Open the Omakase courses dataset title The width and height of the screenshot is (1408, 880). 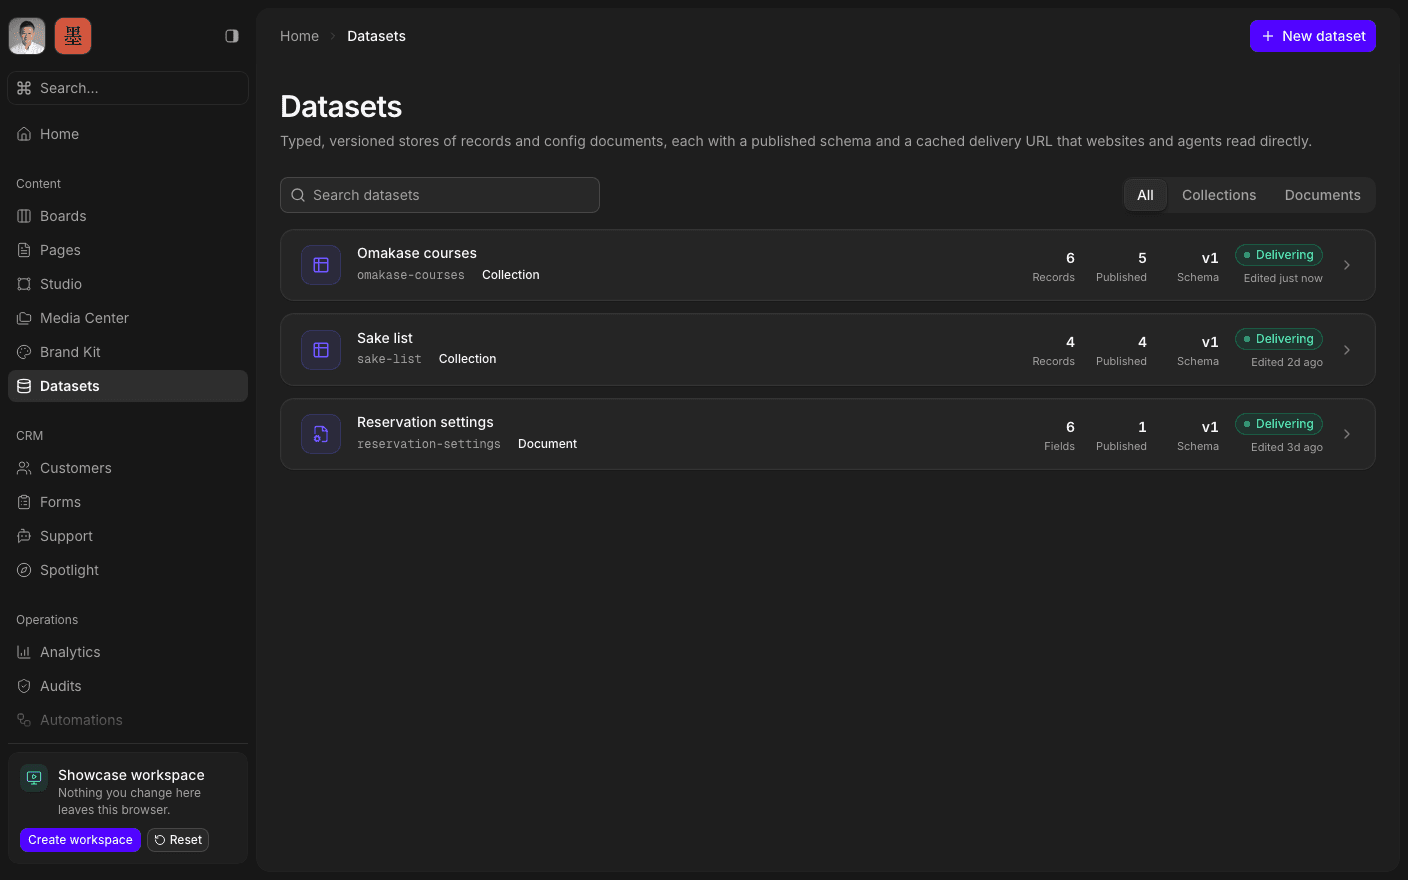coord(417,253)
